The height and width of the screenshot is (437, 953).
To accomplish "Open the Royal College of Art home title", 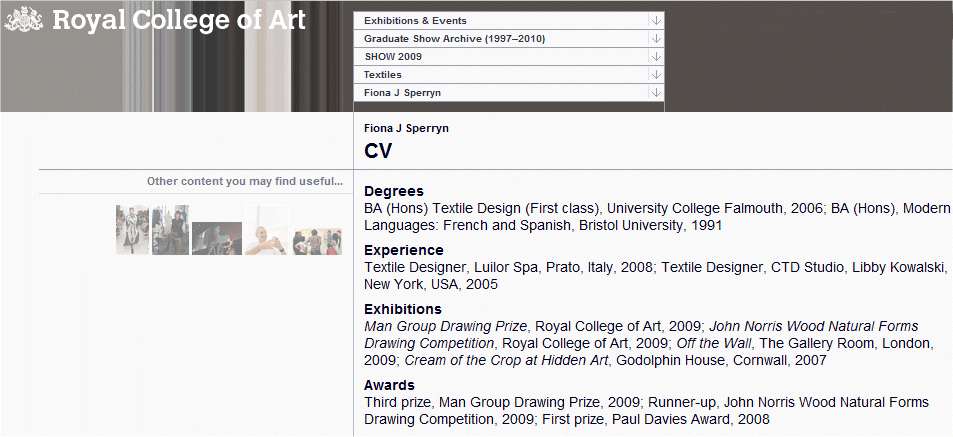I will [x=179, y=20].
